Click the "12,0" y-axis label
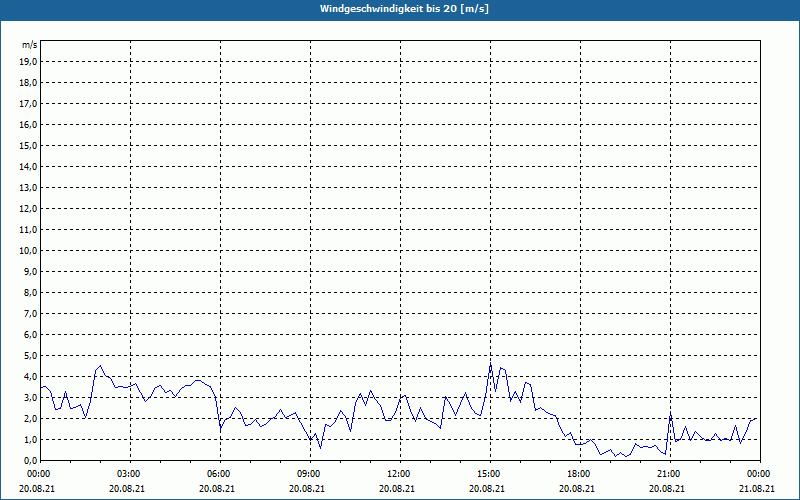Image resolution: width=800 pixels, height=500 pixels. click(29, 209)
